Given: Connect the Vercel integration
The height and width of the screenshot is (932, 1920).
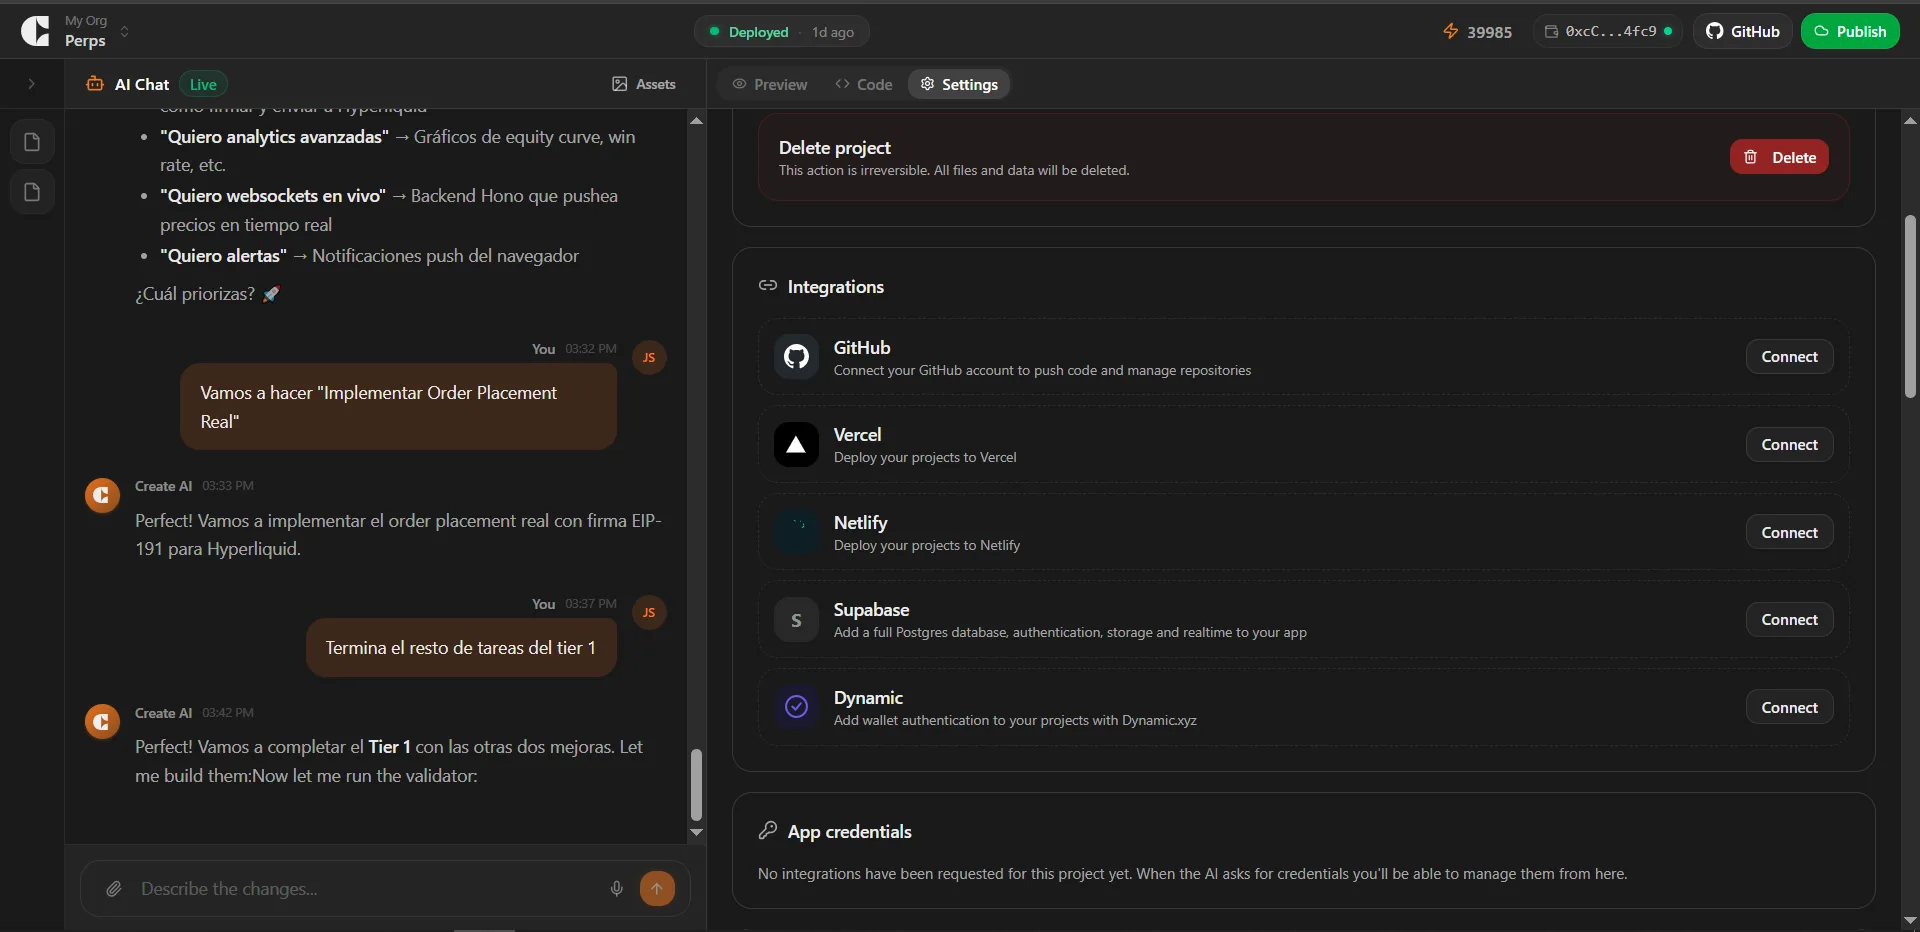Looking at the screenshot, I should [1789, 445].
